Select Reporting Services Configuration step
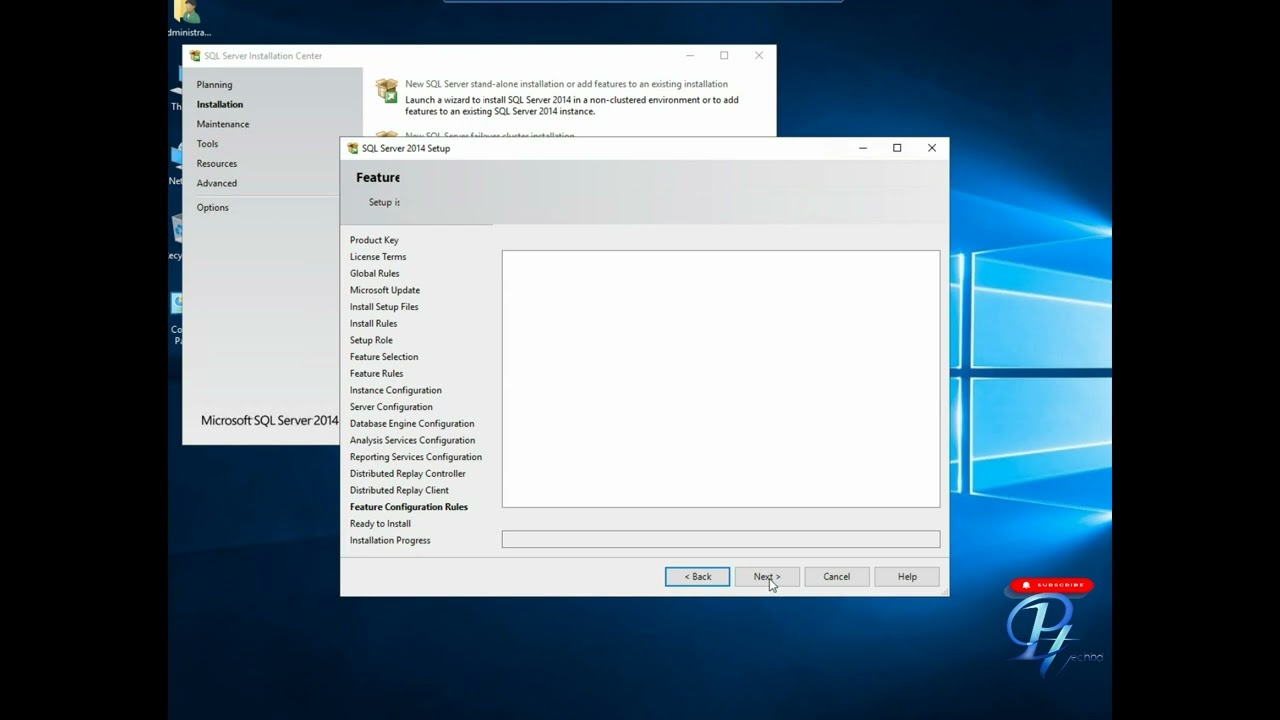This screenshot has width=1280, height=720. (416, 457)
